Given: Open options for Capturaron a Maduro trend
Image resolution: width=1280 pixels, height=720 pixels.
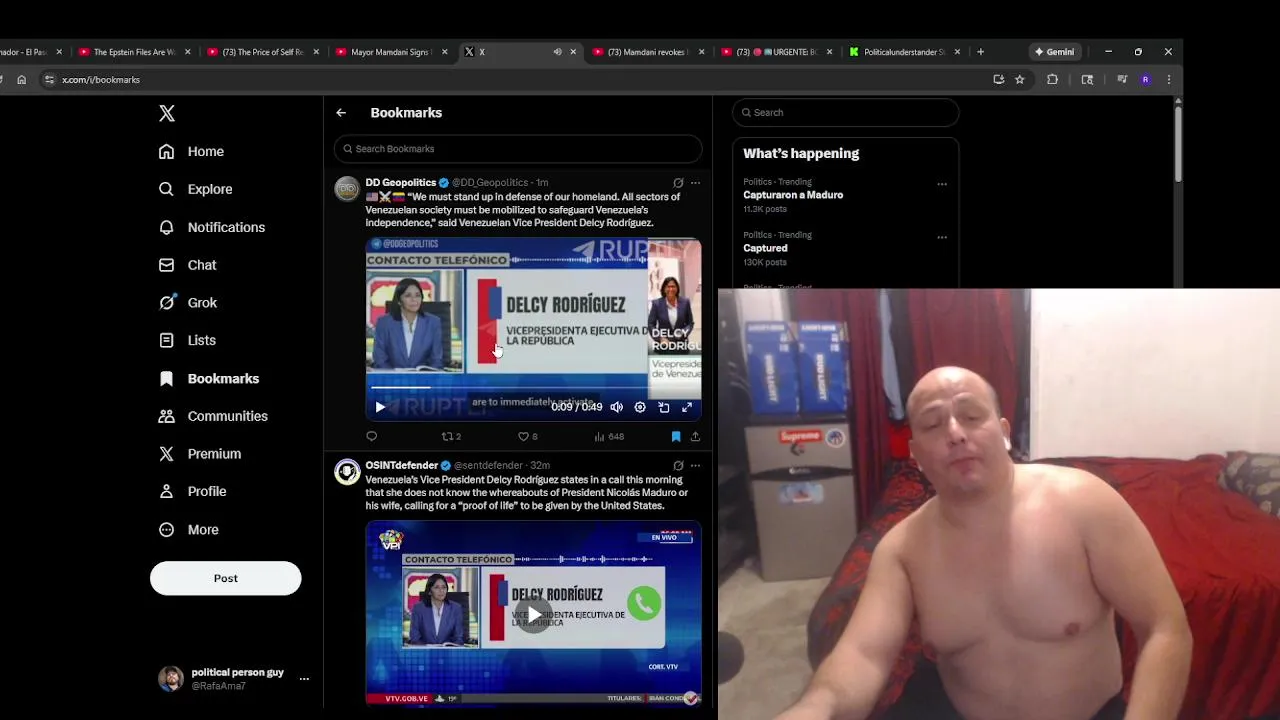Looking at the screenshot, I should [x=942, y=184].
